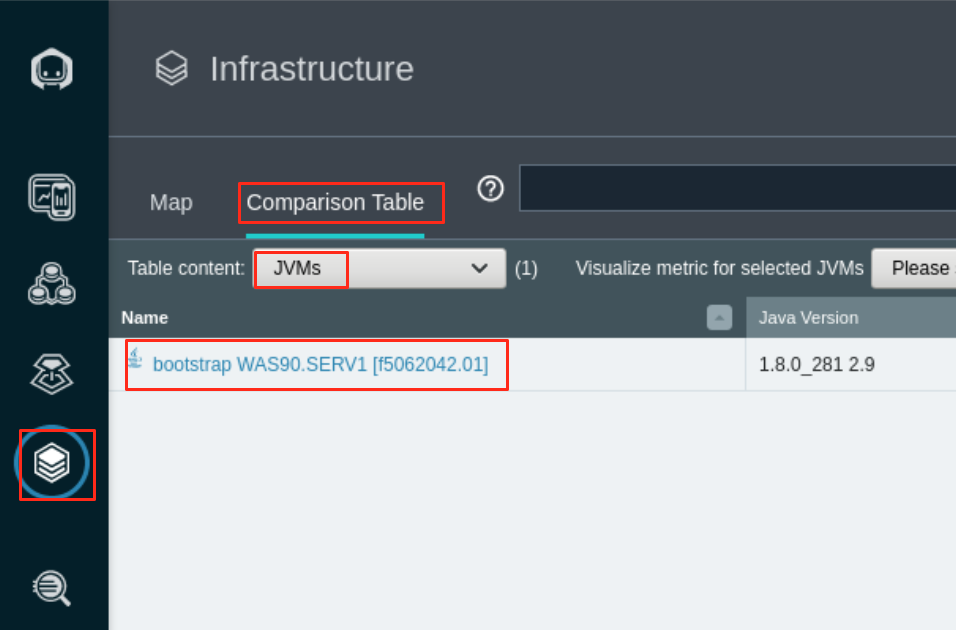The image size is (956, 630).
Task: Click the (1) JVM count label
Action: [x=526, y=268]
